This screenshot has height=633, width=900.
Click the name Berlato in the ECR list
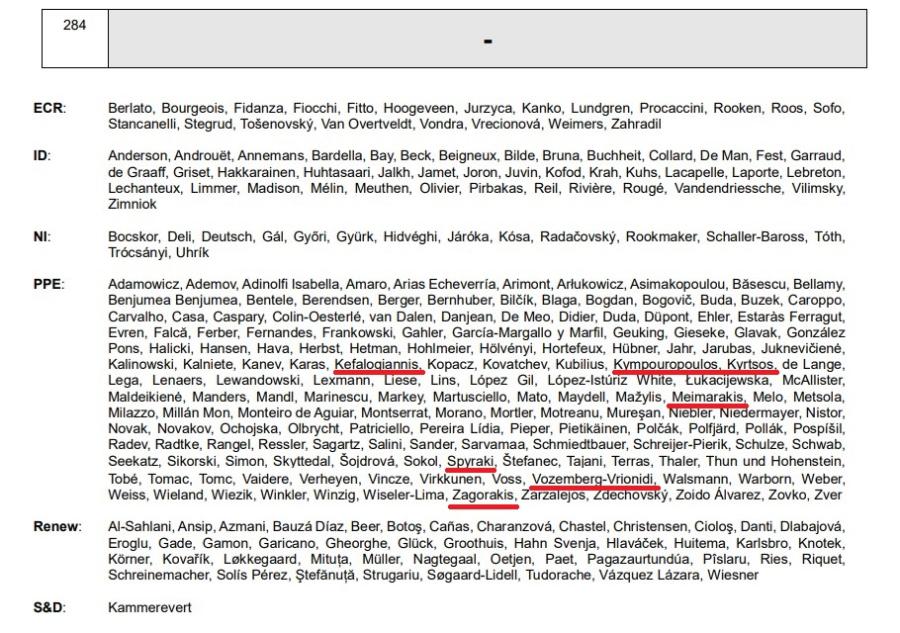pos(130,108)
